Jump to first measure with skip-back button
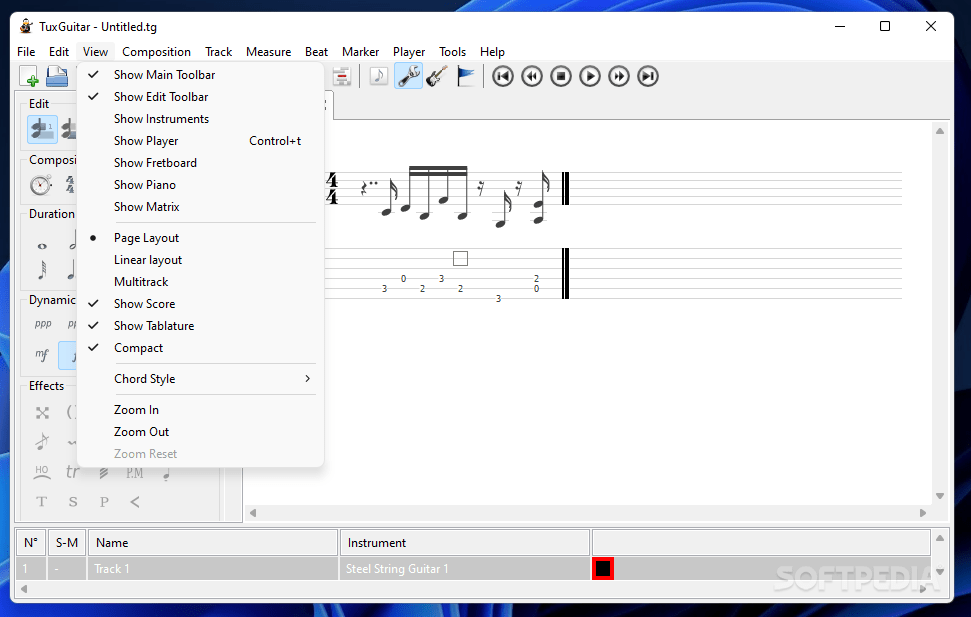 point(502,76)
